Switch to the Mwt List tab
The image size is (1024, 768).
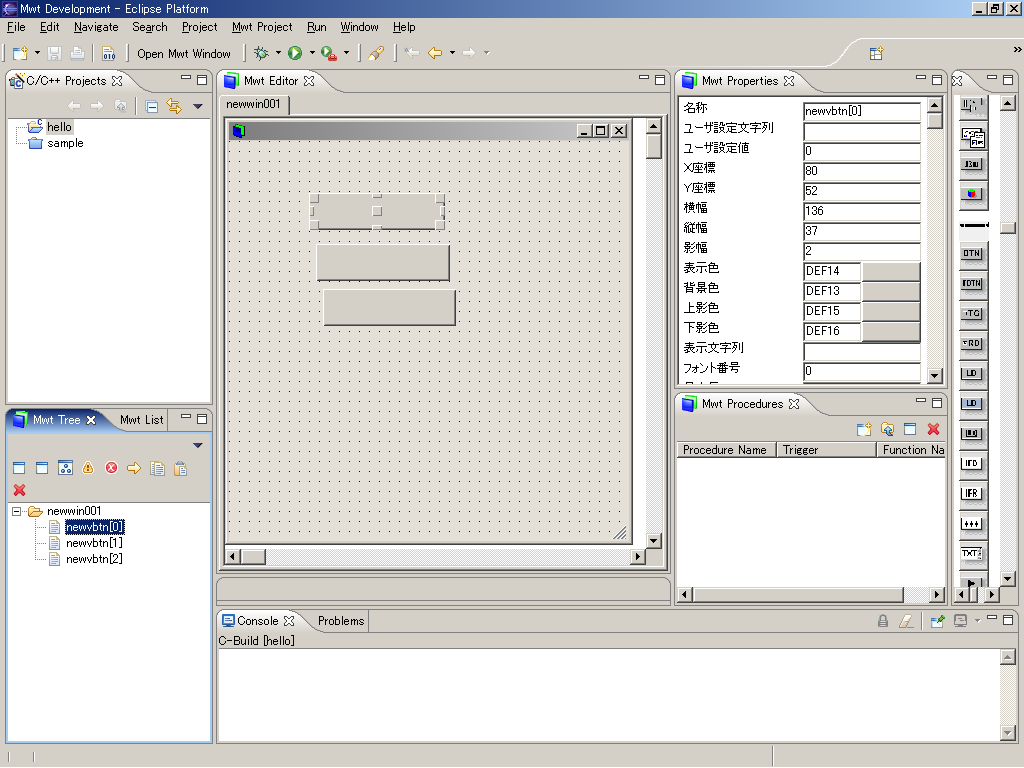pos(142,420)
